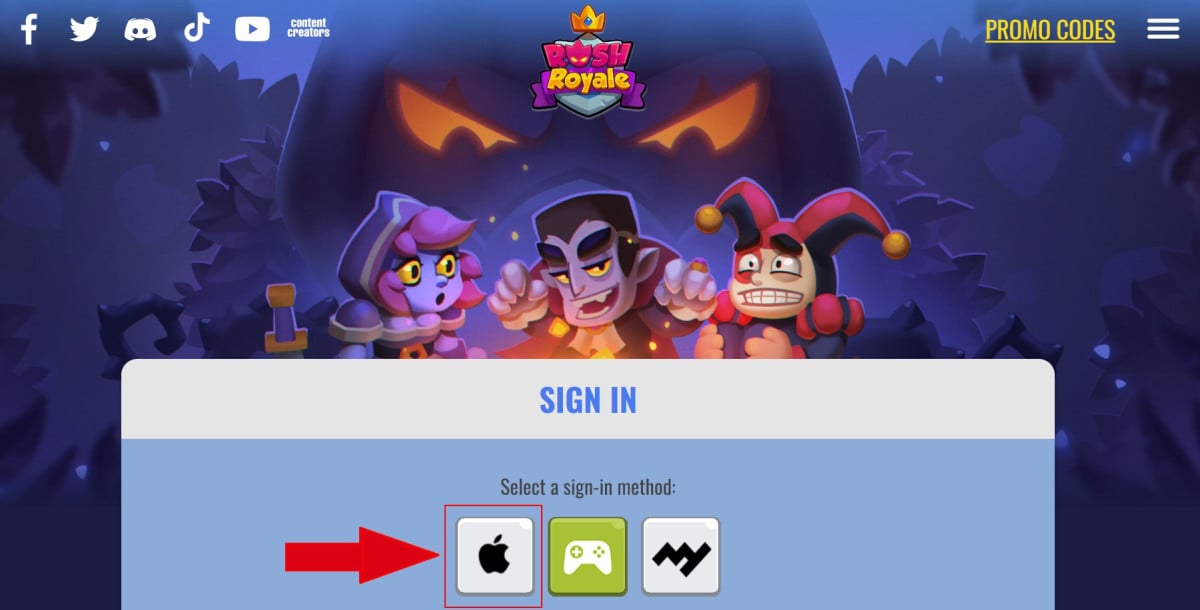The height and width of the screenshot is (610, 1200).
Task: Open the Discord server icon
Action: [x=140, y=29]
